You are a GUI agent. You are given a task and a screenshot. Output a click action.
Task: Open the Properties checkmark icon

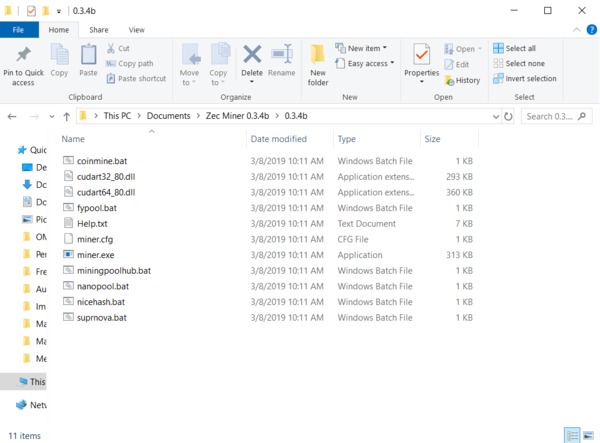tap(422, 55)
